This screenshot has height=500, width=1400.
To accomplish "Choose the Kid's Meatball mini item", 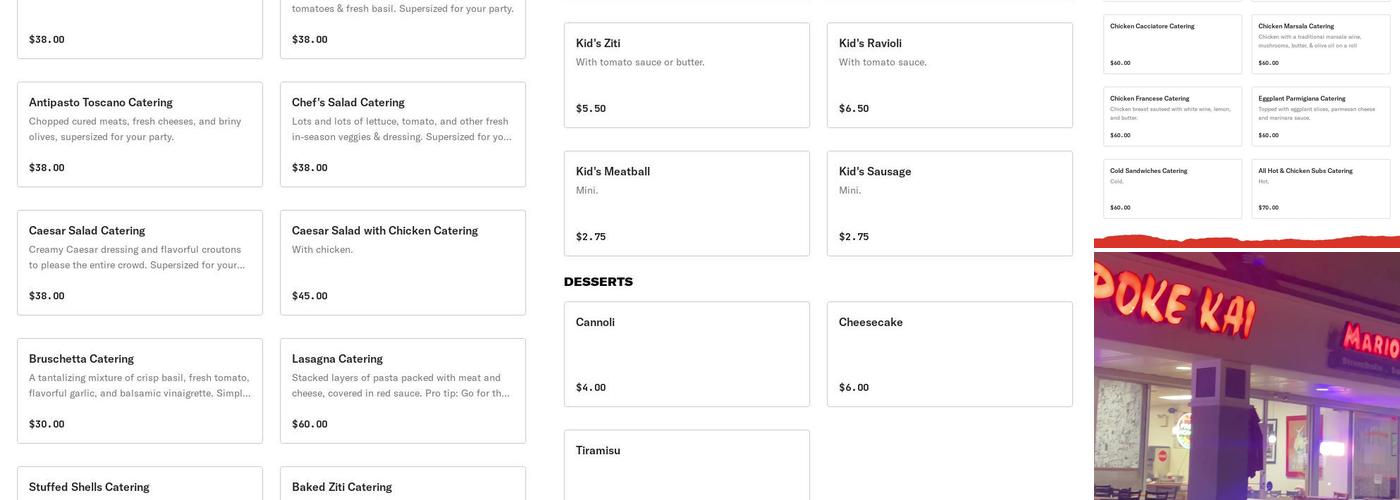I will [686, 203].
